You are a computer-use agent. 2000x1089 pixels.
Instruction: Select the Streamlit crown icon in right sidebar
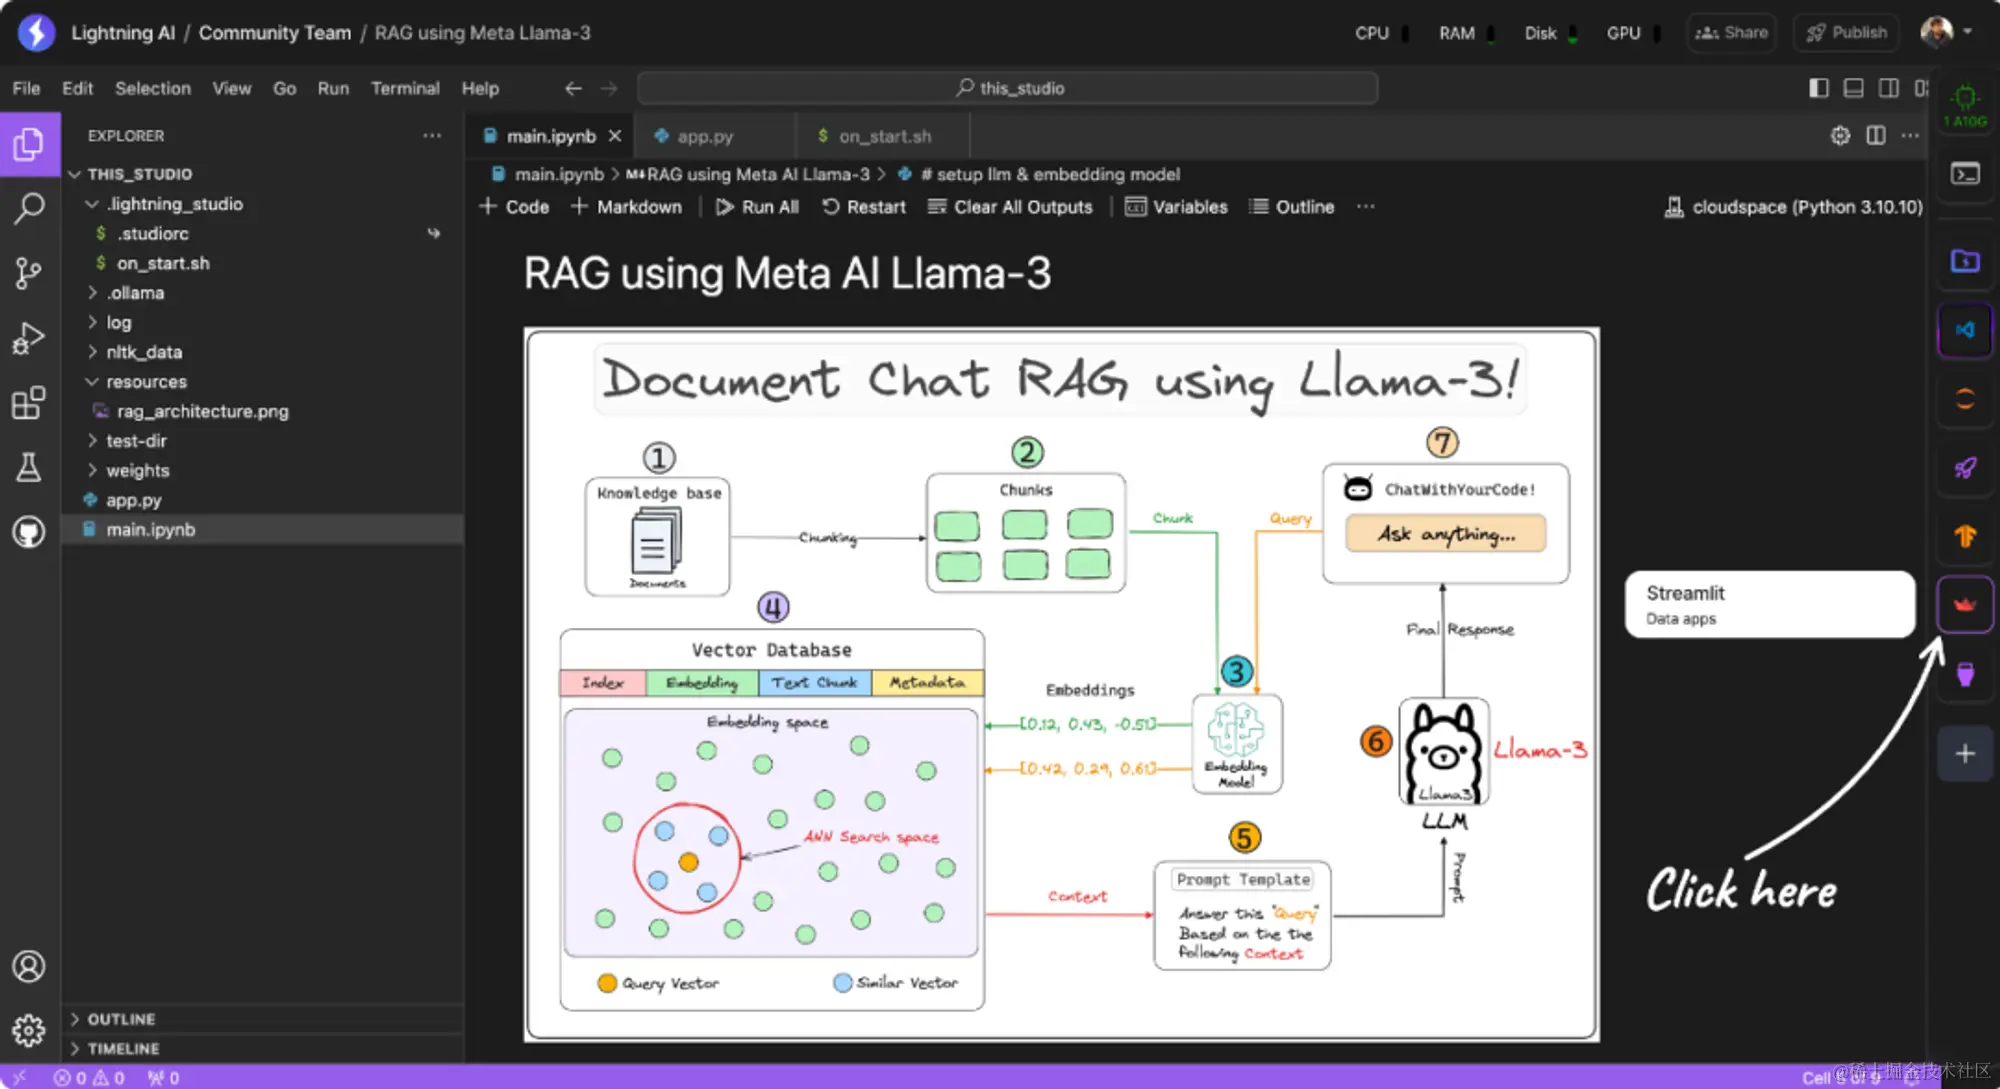click(1964, 604)
